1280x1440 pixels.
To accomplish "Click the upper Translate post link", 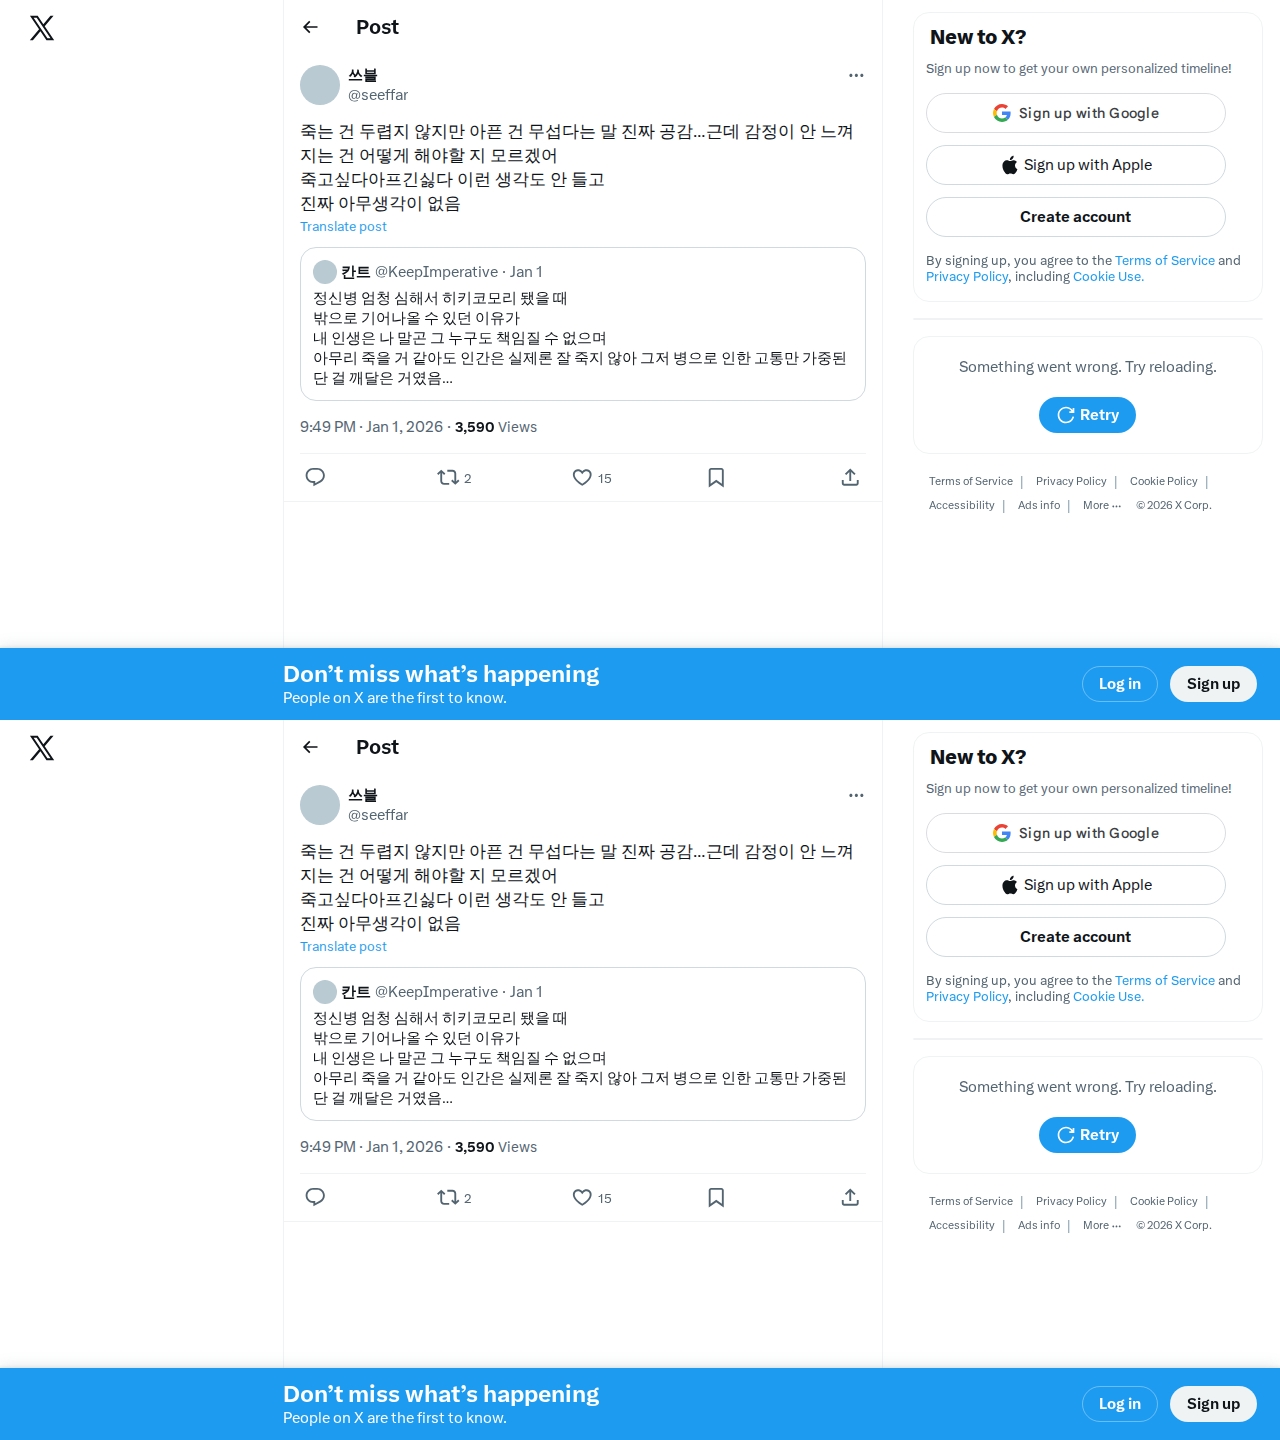I will (343, 227).
